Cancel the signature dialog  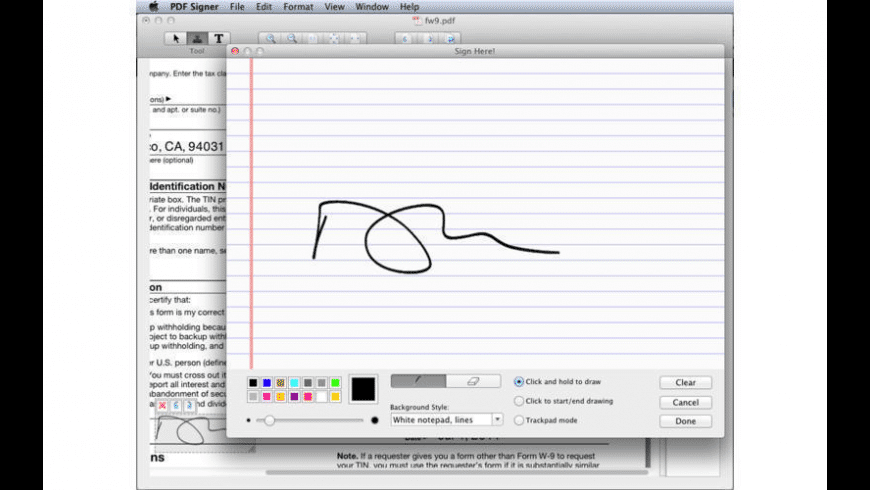pyautogui.click(x=685, y=402)
